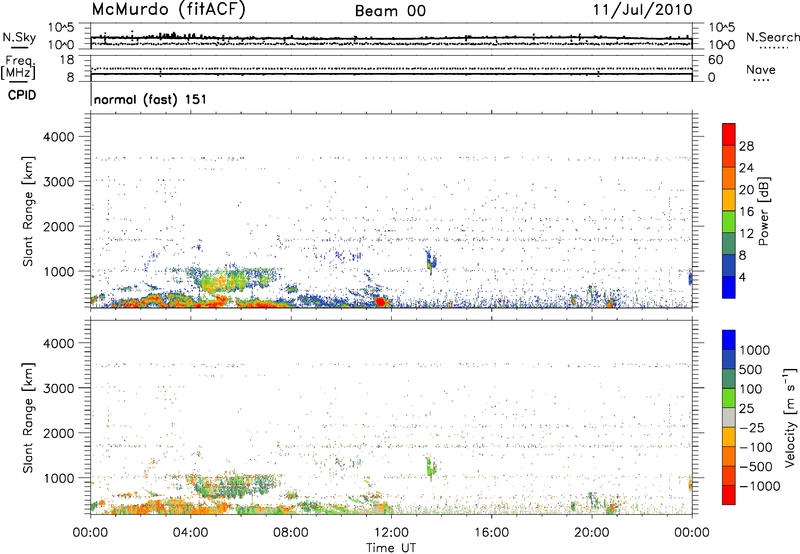Click the 'McMurdo (fitACF)' title text
Viewport: 800px width, 554px height.
click(x=168, y=10)
